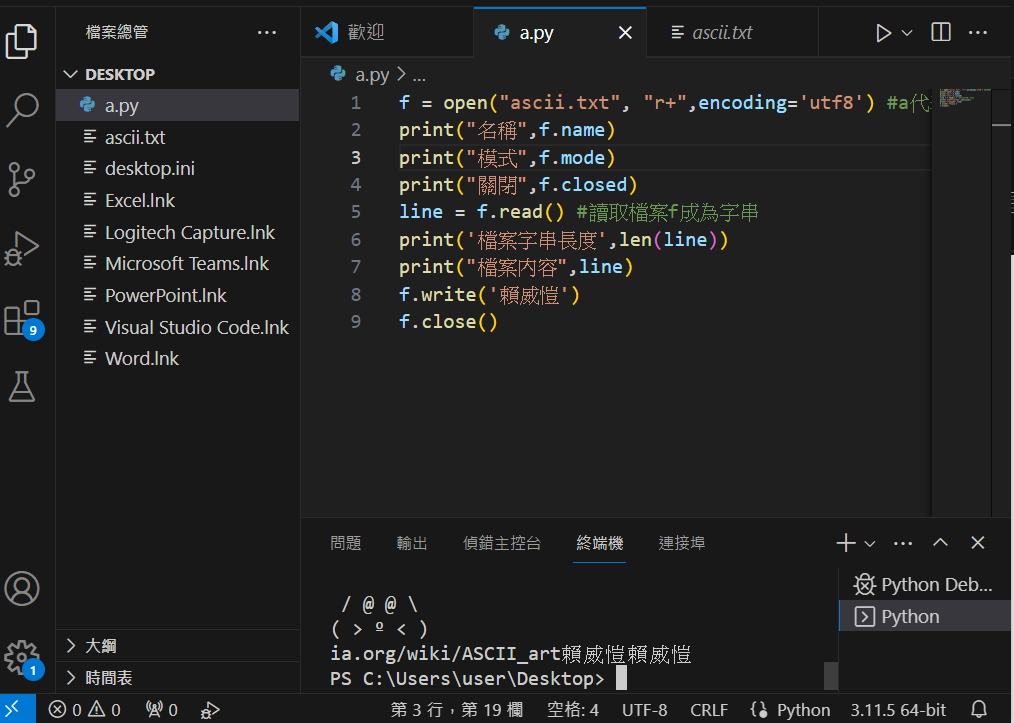Viewport: 1014px width, 723px height.
Task: Open terminal launch profile dropdown arrow
Action: point(870,543)
